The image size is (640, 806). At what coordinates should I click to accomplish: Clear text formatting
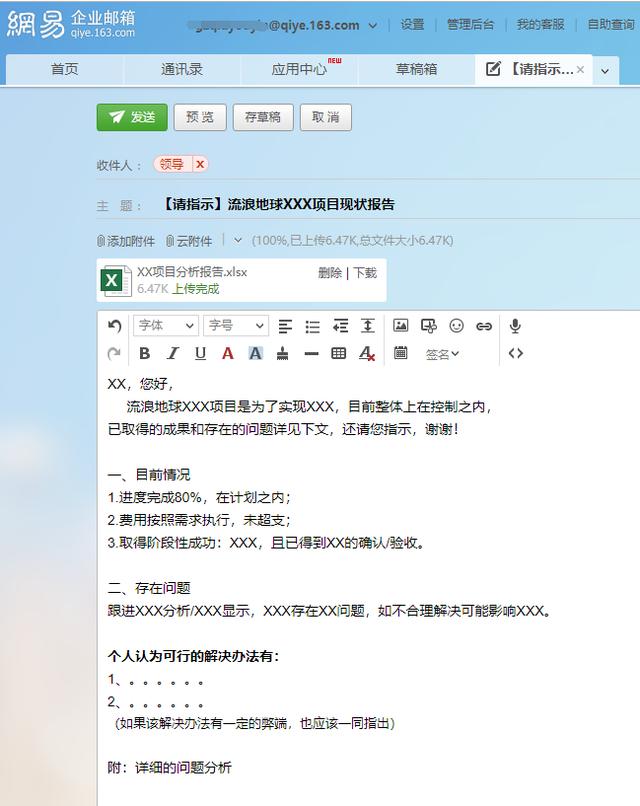coord(367,354)
